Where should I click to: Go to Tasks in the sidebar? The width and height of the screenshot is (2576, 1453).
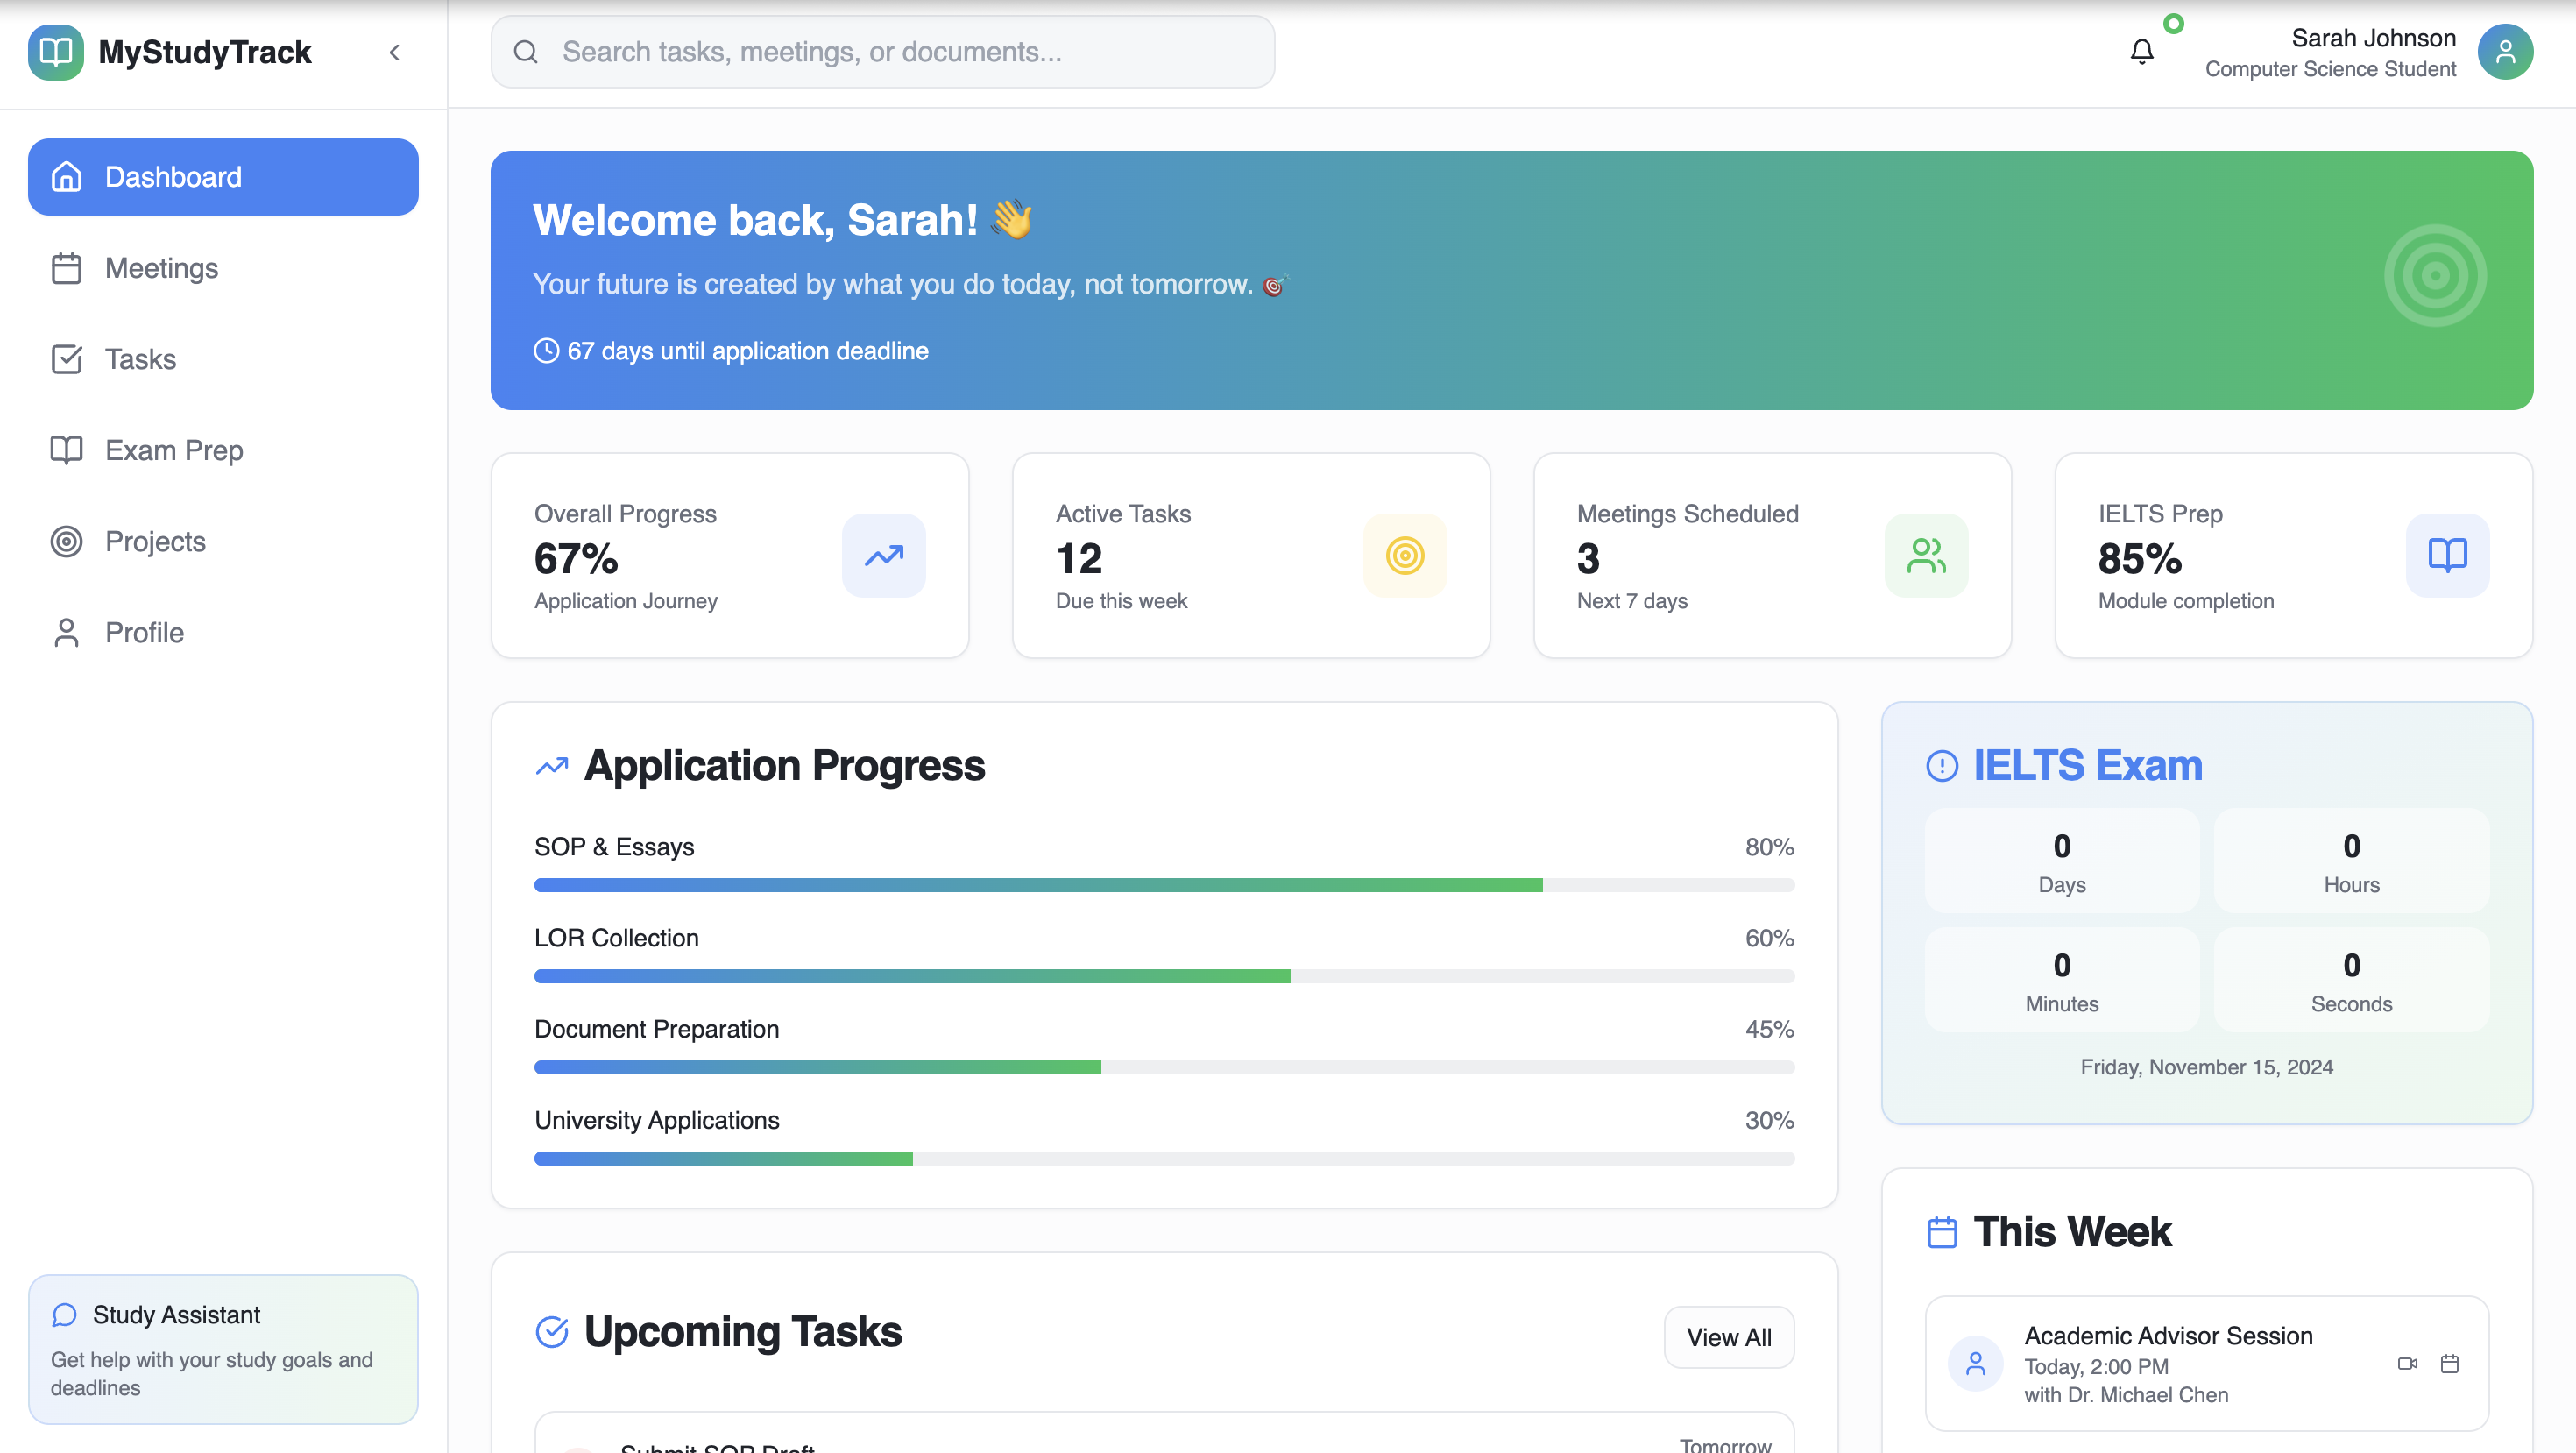coord(140,359)
